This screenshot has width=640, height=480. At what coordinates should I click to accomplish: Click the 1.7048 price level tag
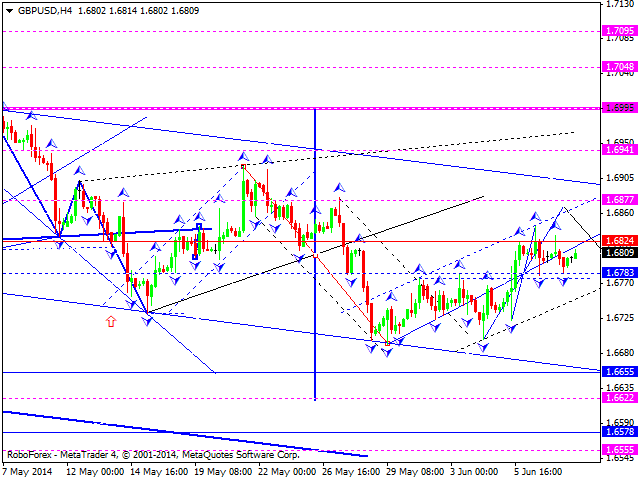point(620,67)
